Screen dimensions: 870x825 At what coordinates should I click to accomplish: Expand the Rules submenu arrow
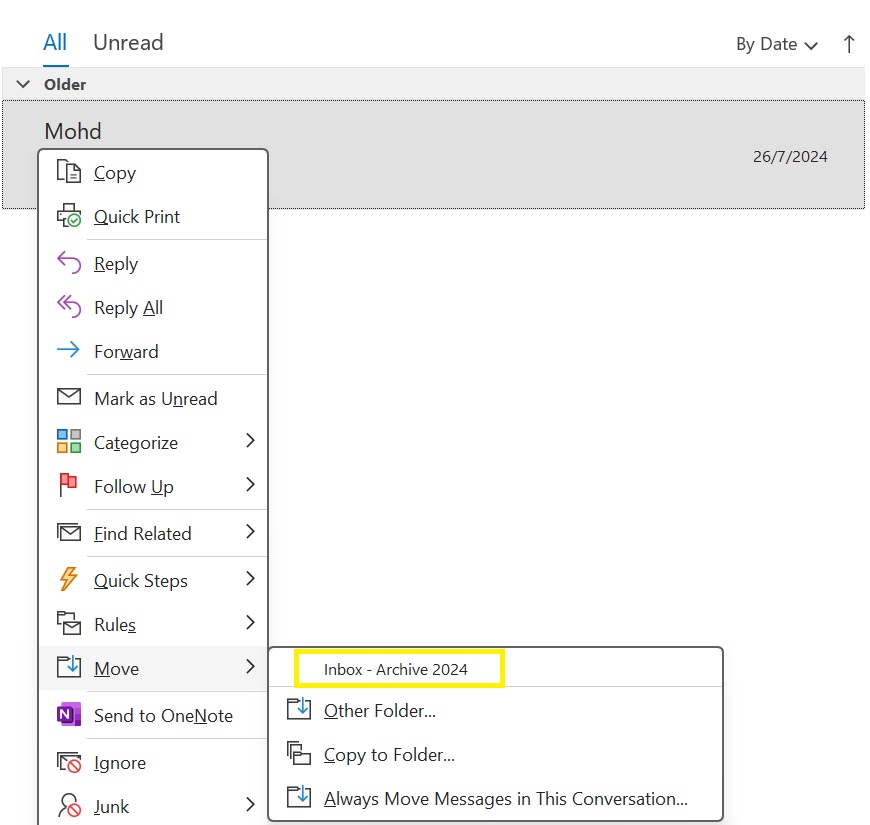click(250, 622)
